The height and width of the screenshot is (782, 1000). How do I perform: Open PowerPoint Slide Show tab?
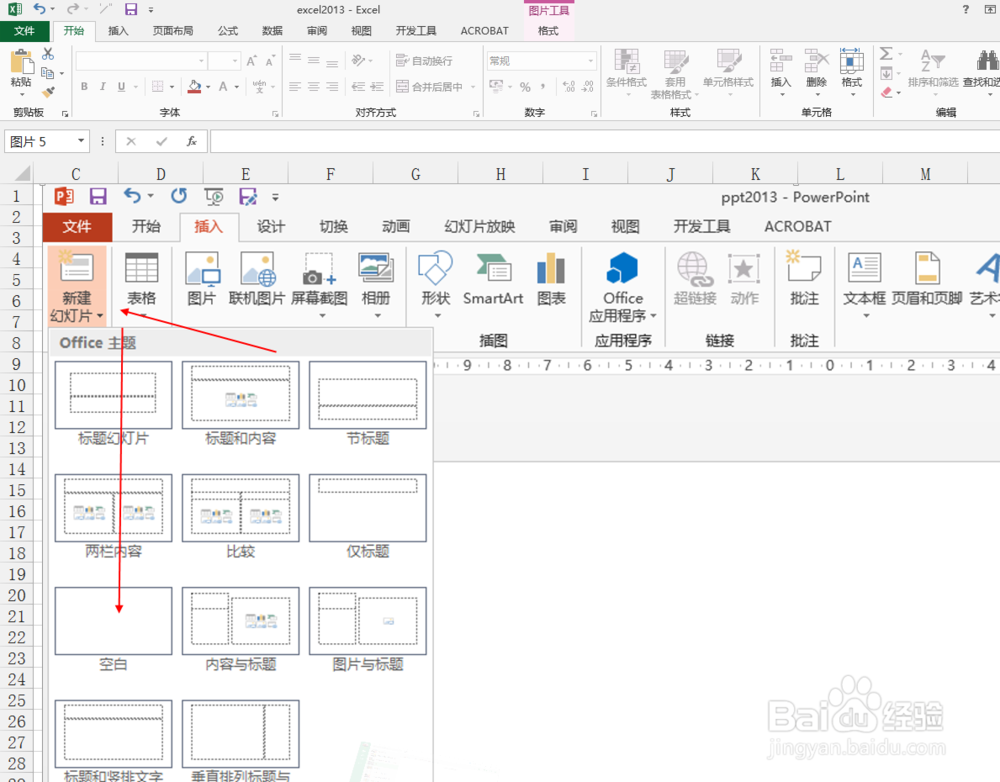coord(480,226)
